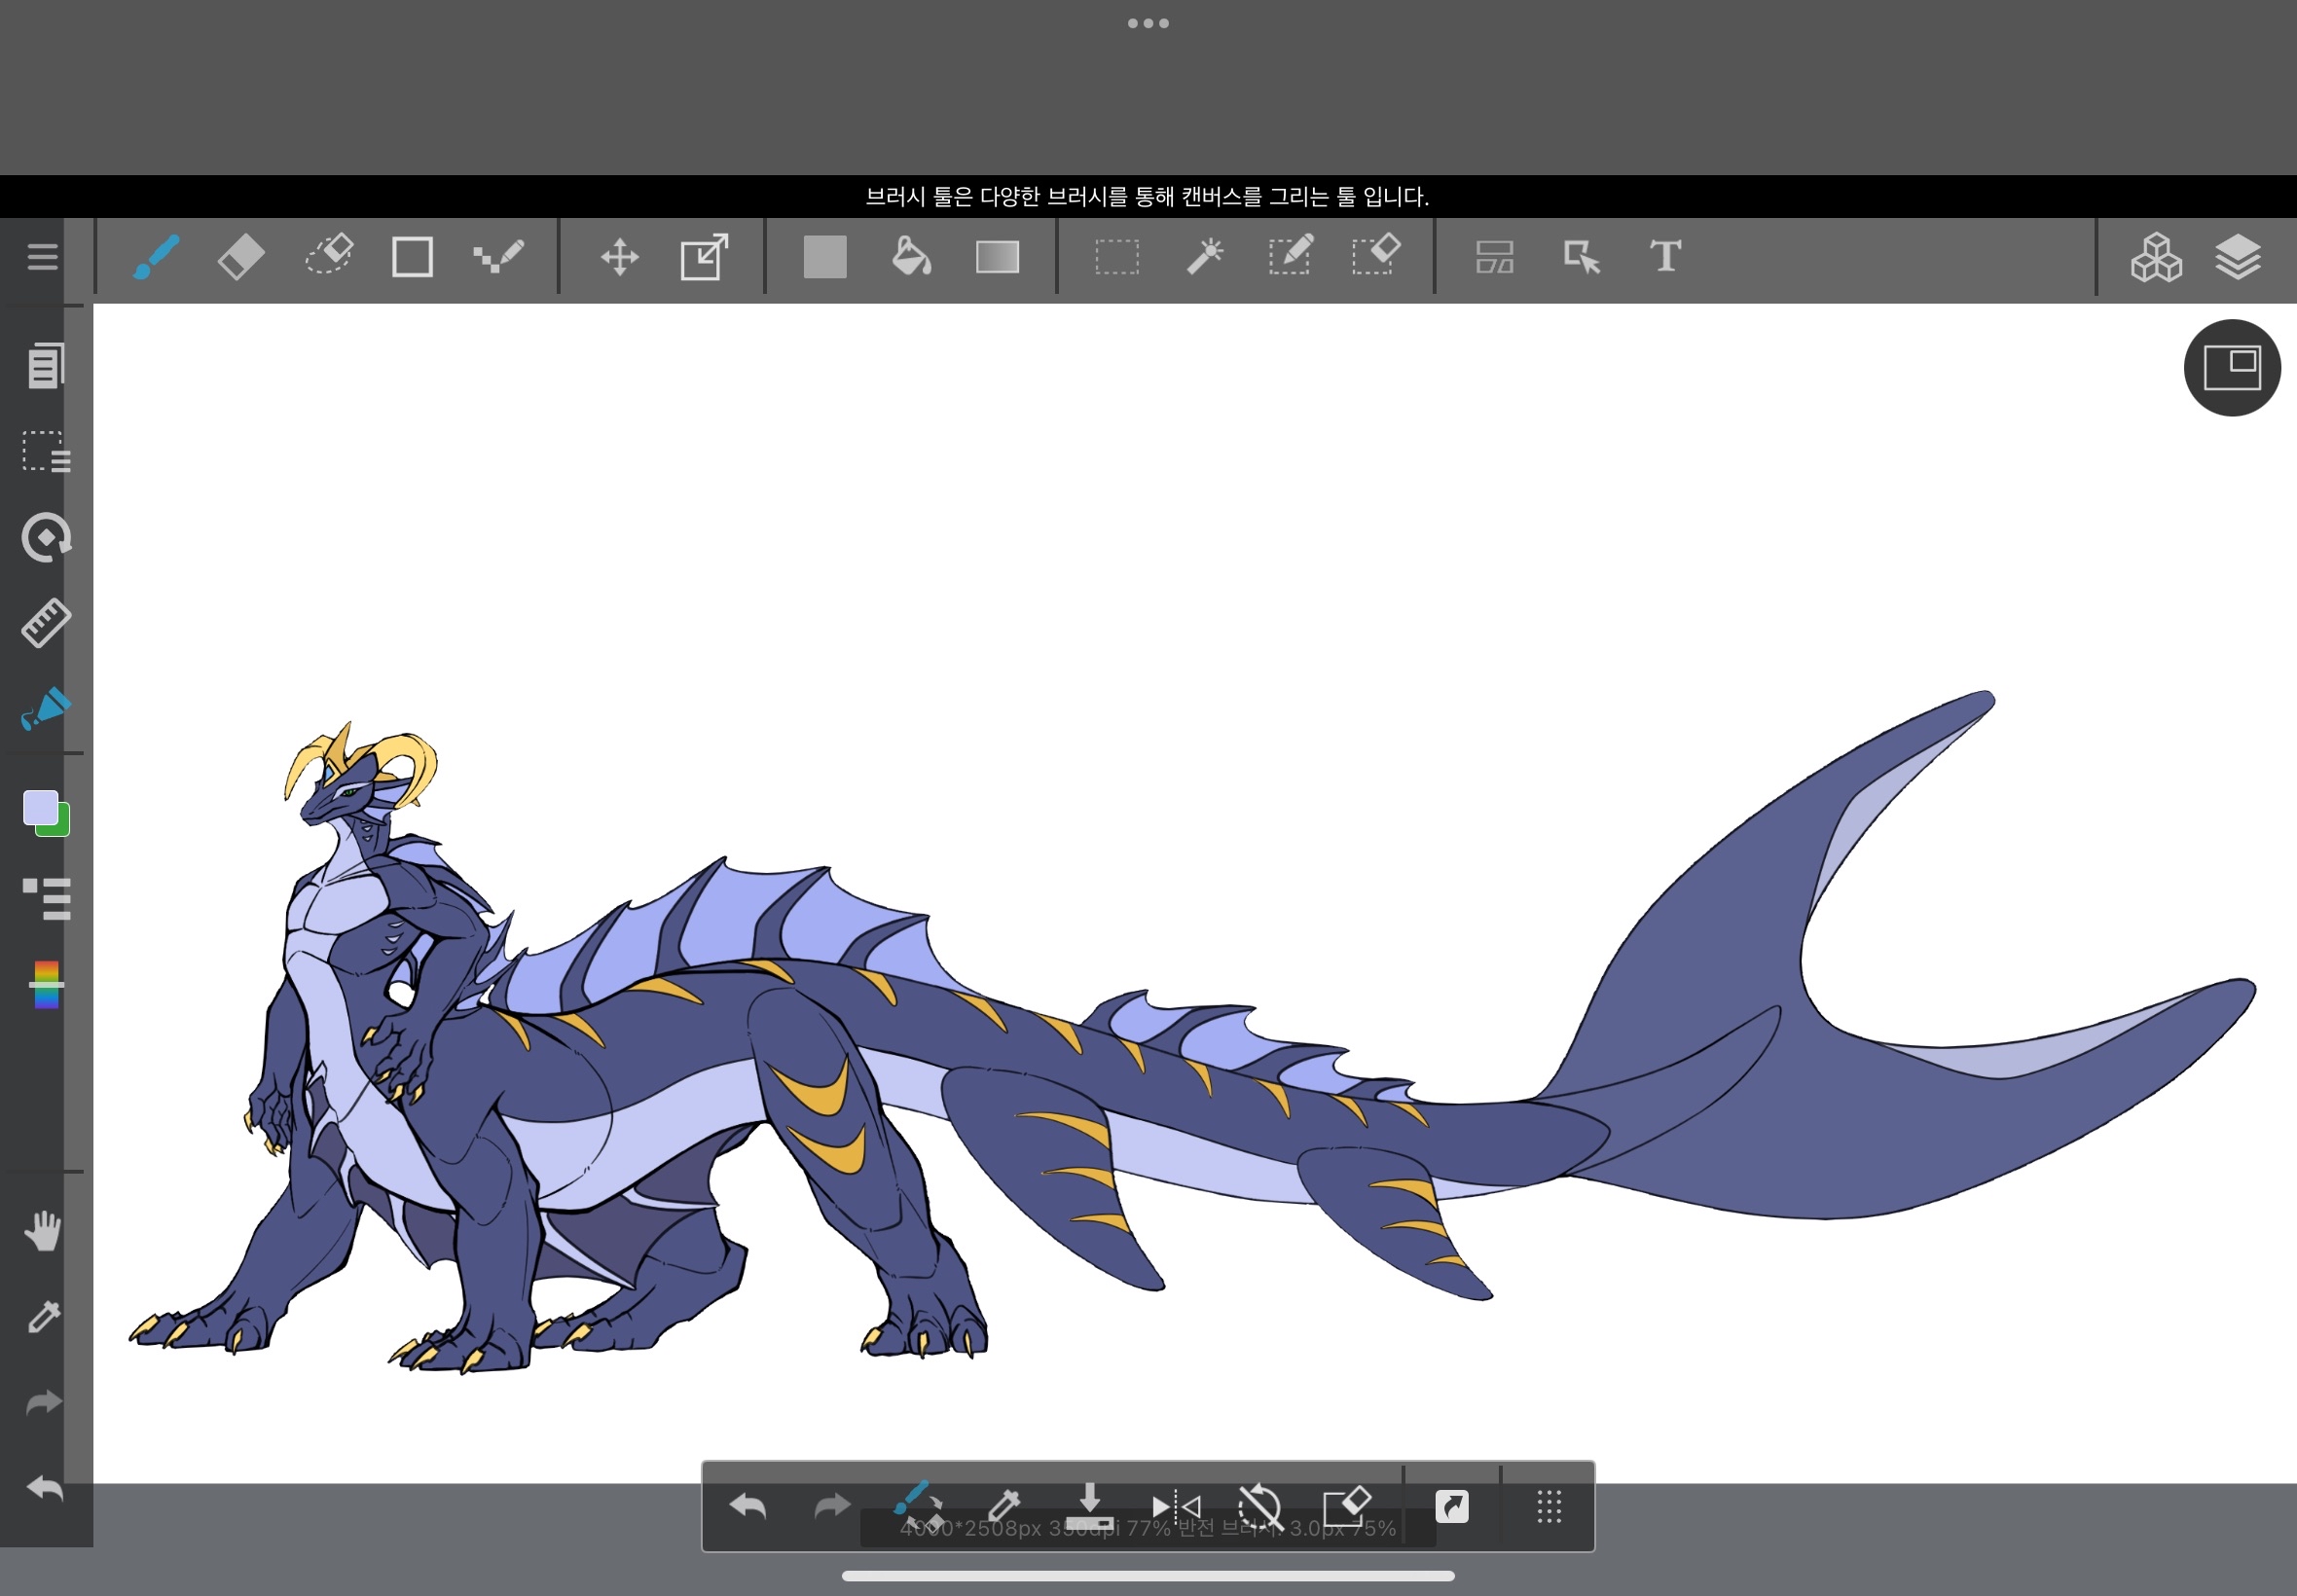This screenshot has width=2297, height=1596.
Task: Select the Magic Wand selection tool
Action: (x=1204, y=257)
